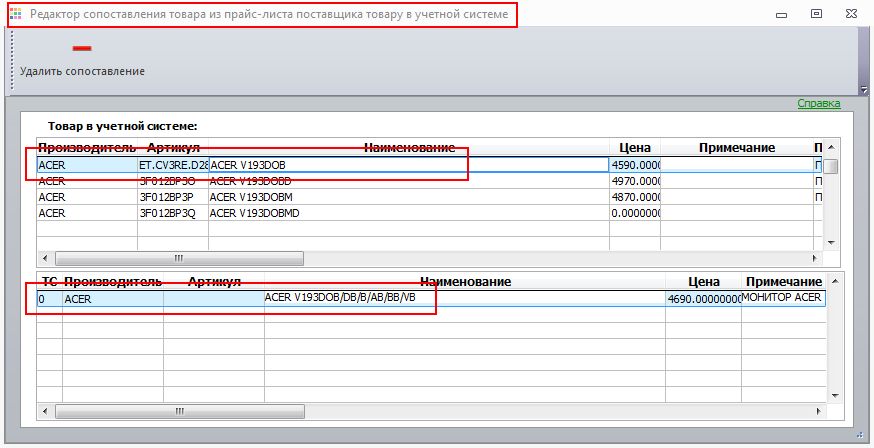This screenshot has width=874, height=448.
Task: Click Артикул header in upper table
Action: (173, 148)
